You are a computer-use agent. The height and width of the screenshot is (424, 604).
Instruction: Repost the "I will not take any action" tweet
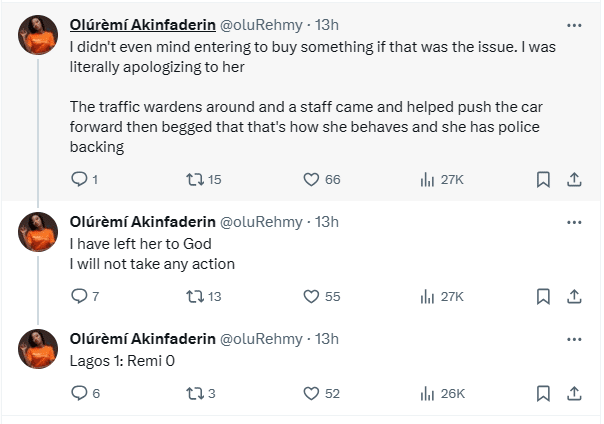[196, 296]
